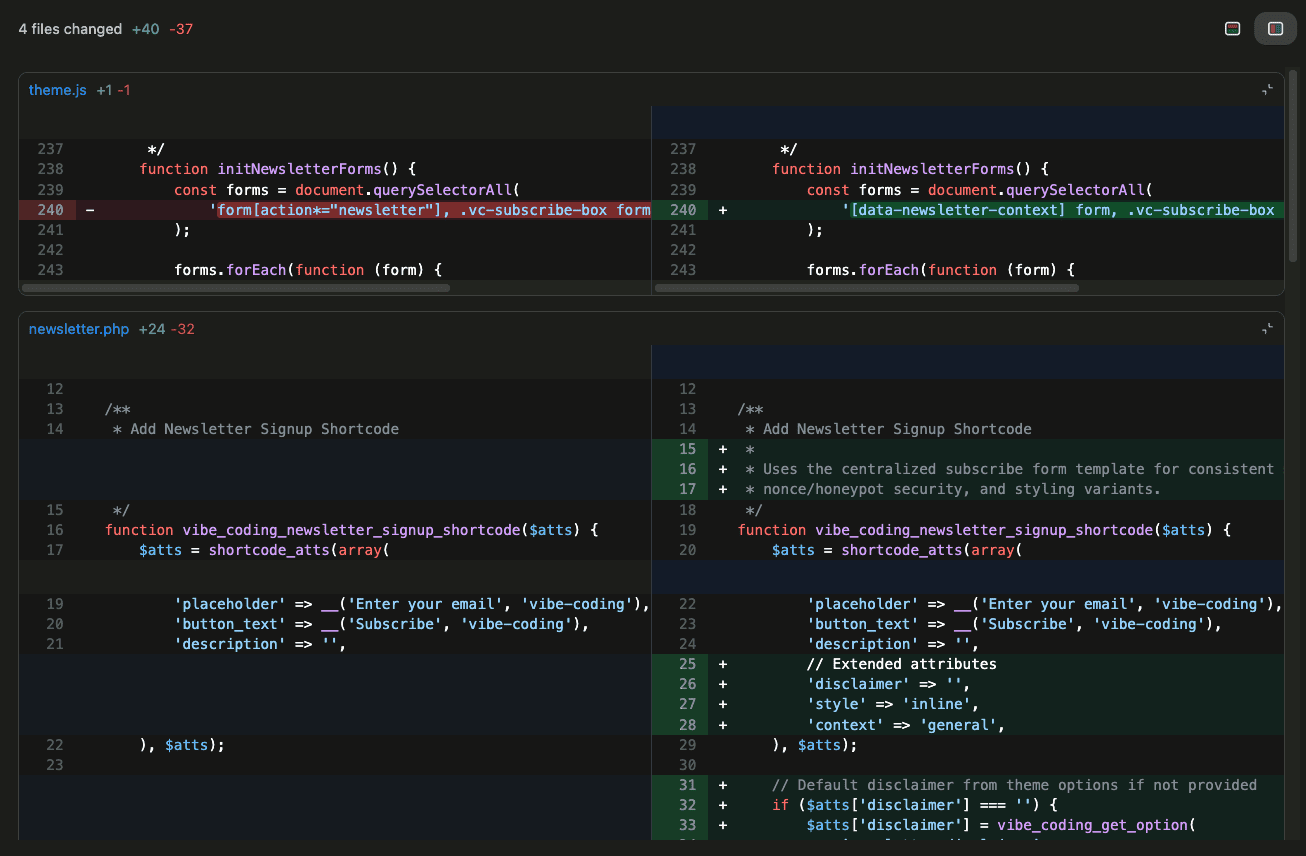1306x856 pixels.
Task: Activate the split diff view icon
Action: click(x=1275, y=28)
